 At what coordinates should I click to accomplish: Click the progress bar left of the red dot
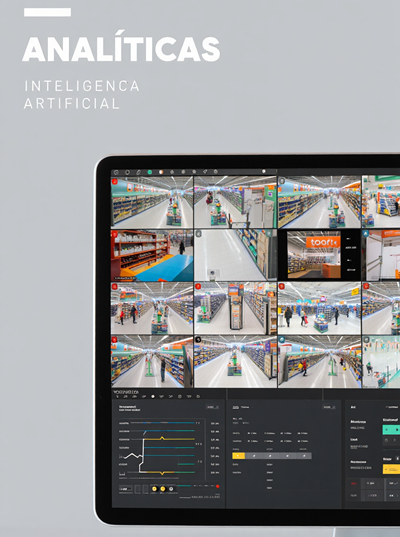coord(196,486)
